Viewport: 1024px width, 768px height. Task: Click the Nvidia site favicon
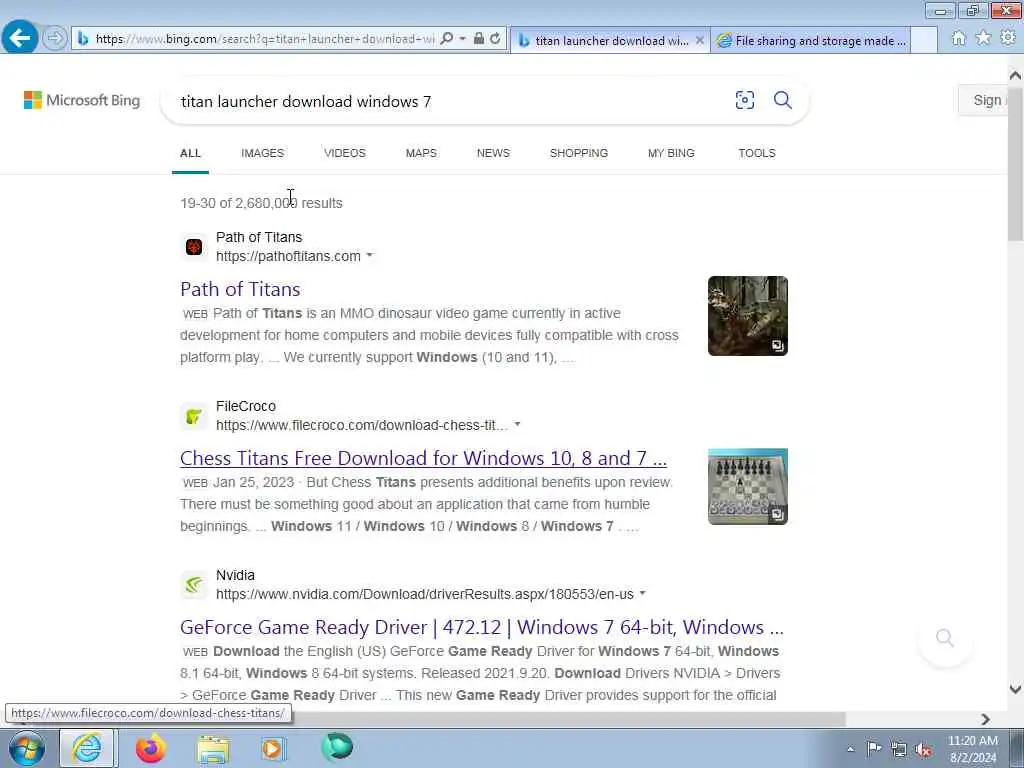coord(194,585)
